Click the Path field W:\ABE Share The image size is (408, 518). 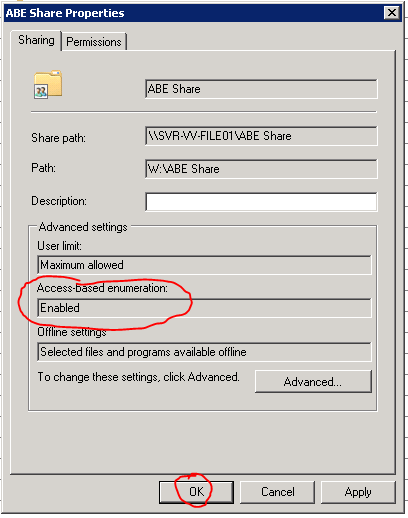tap(261, 169)
